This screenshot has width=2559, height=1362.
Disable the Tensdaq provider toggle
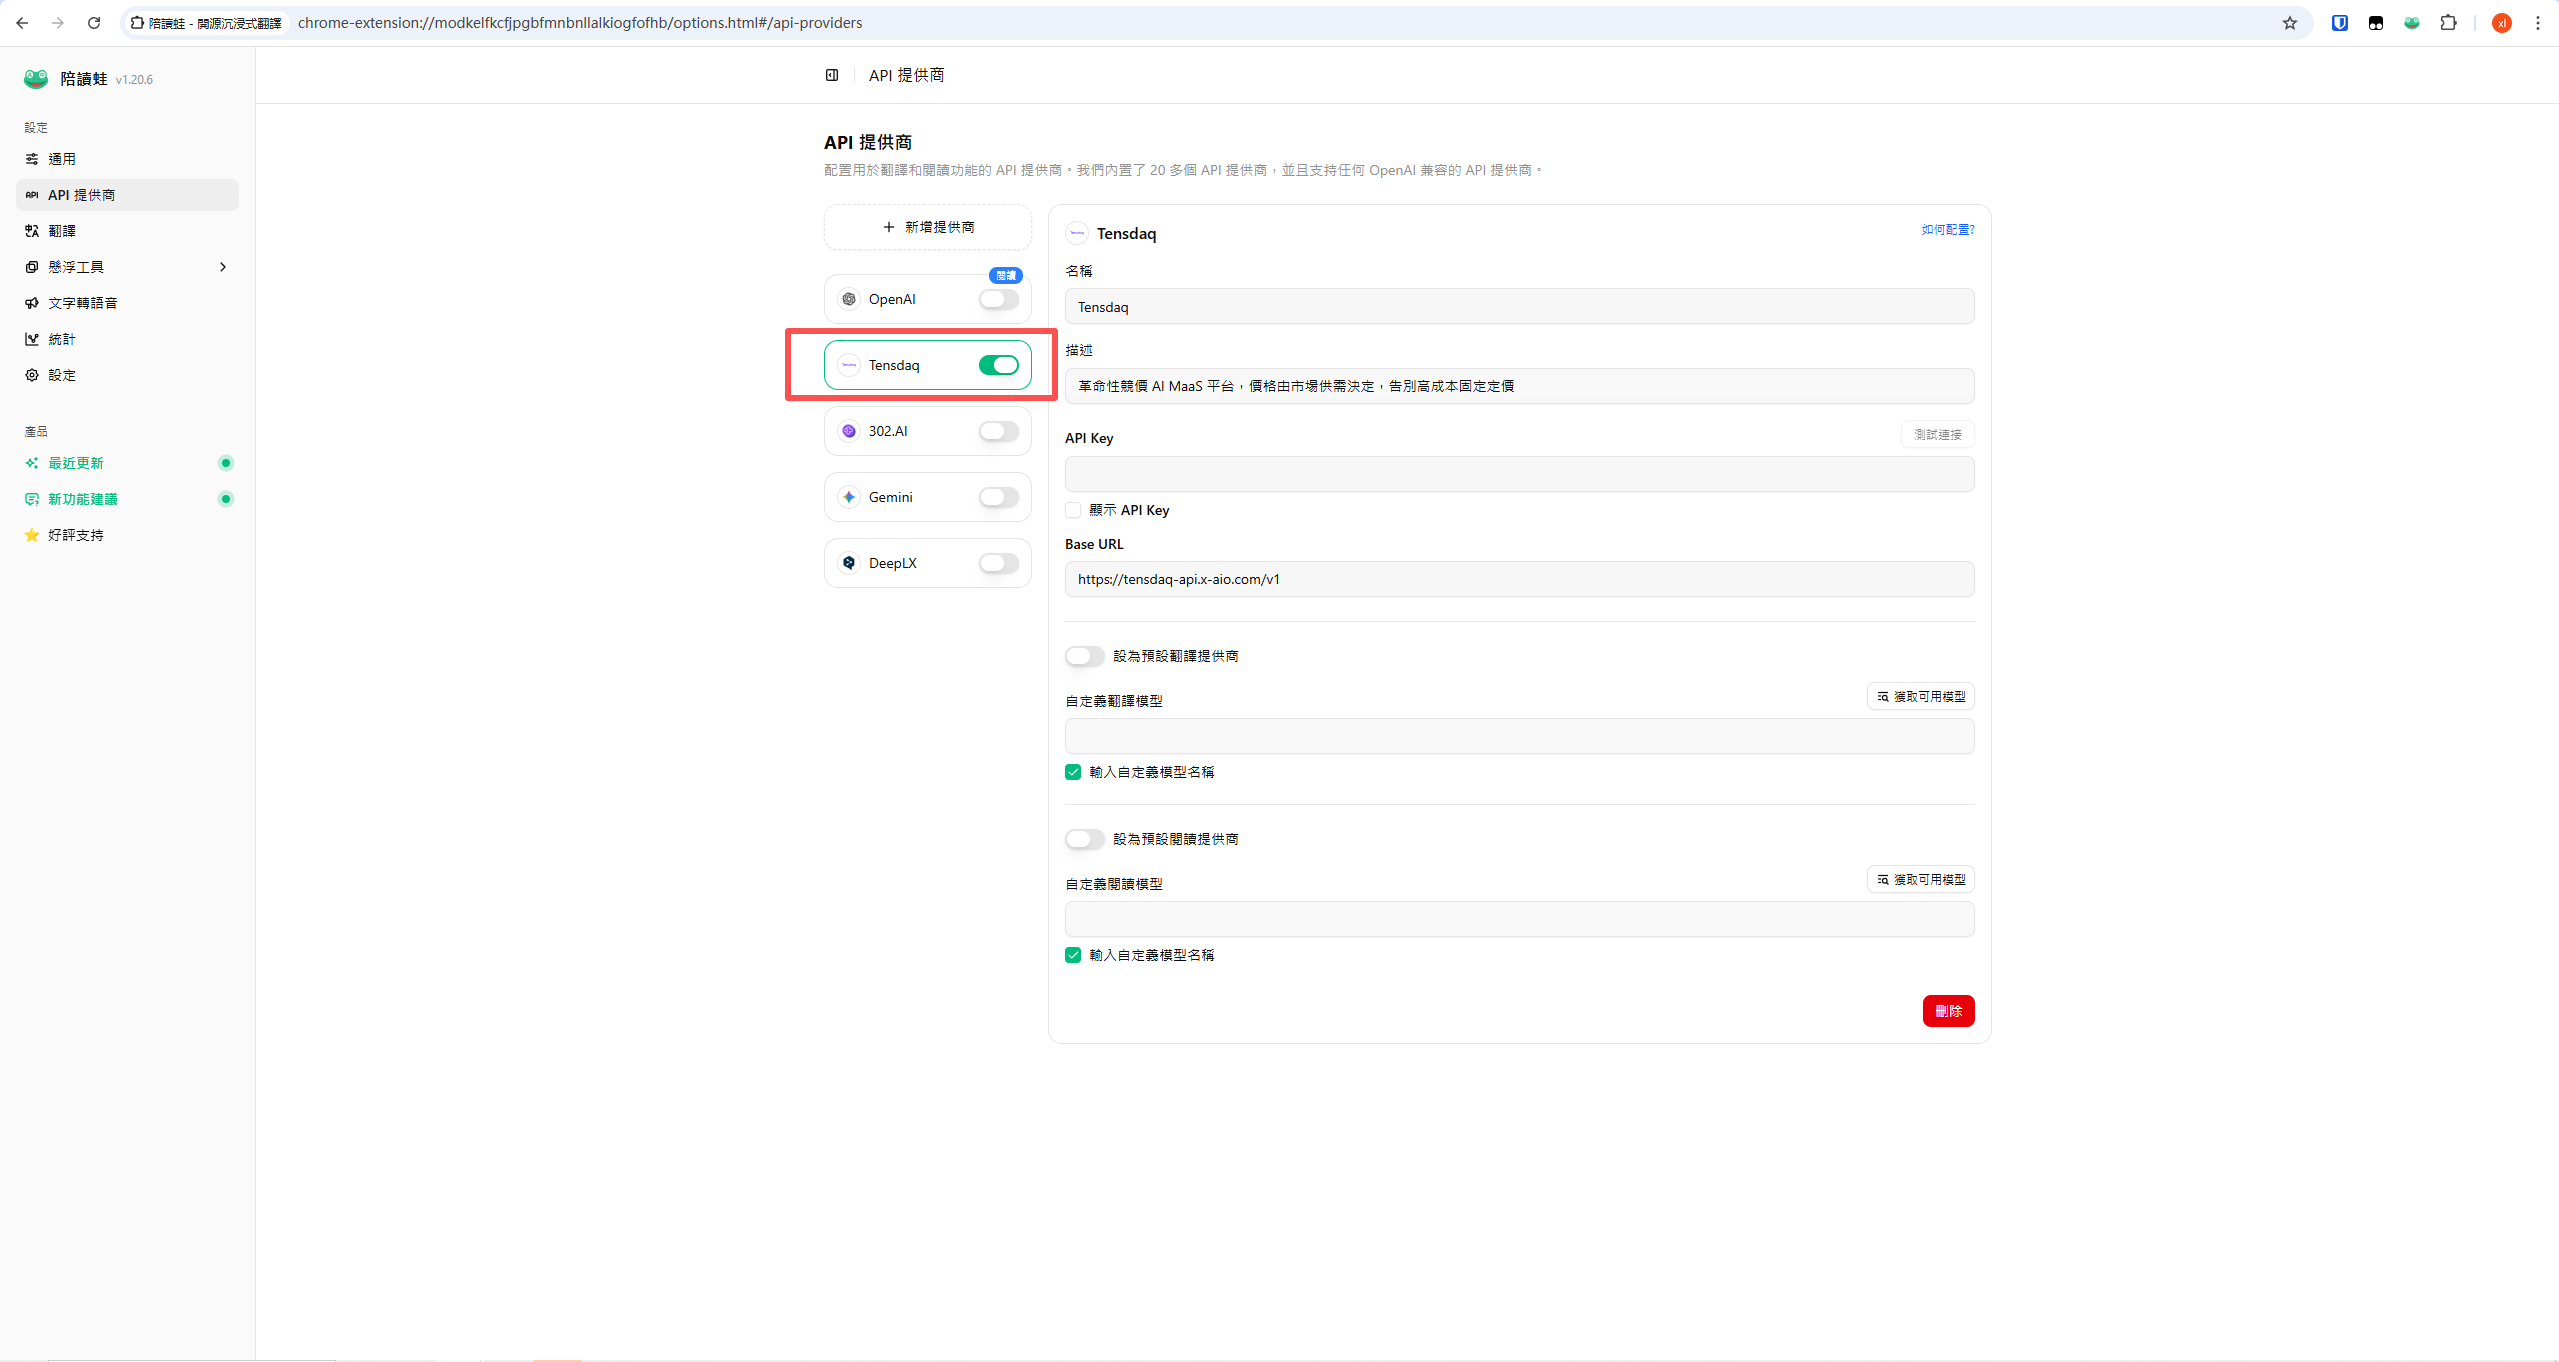[998, 365]
